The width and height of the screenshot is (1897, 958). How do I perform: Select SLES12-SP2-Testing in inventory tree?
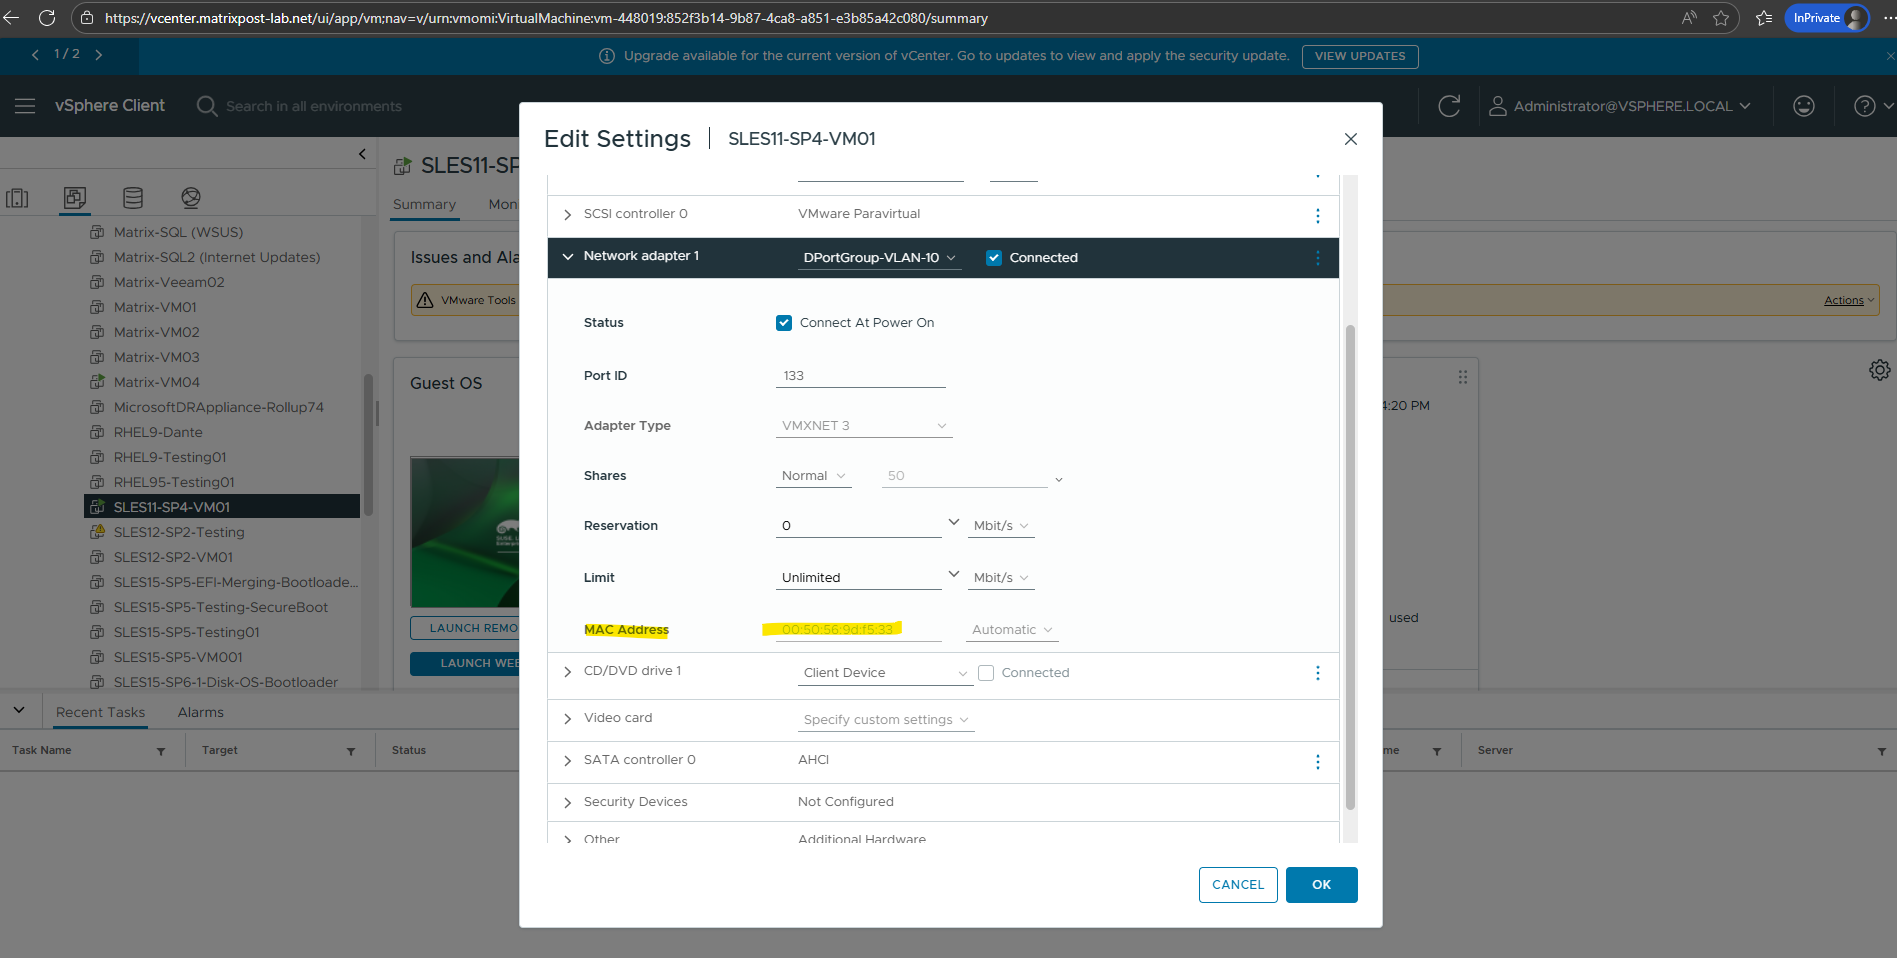click(179, 532)
